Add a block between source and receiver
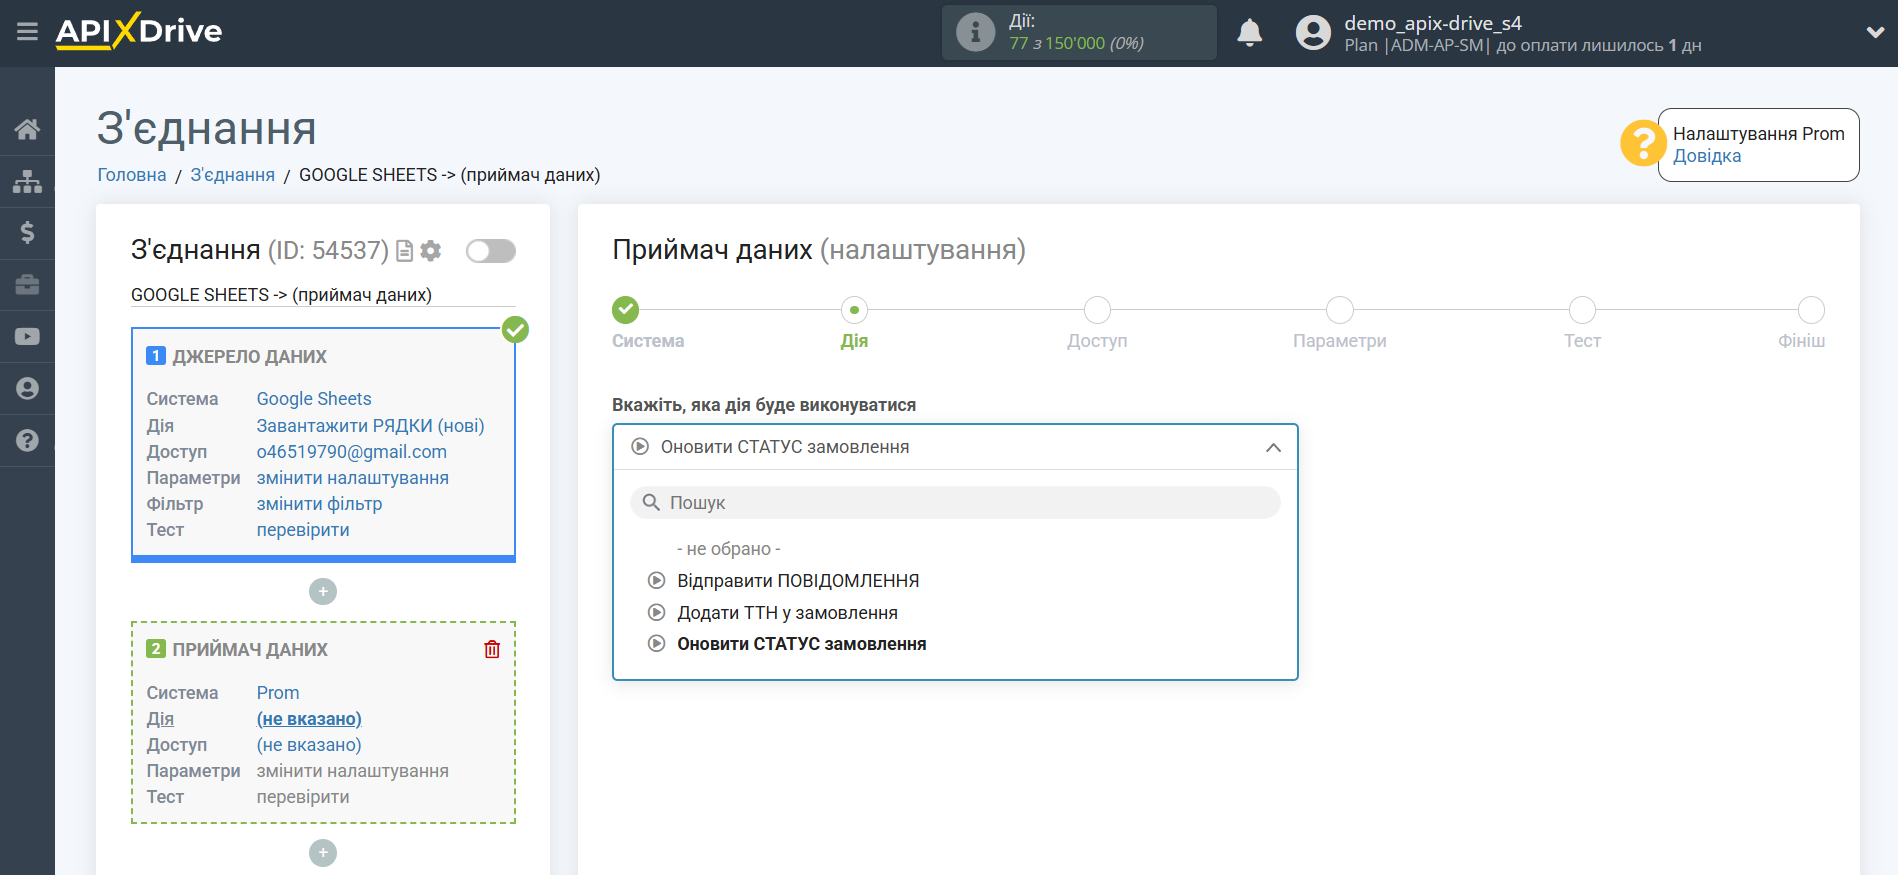The image size is (1898, 875). 323,592
